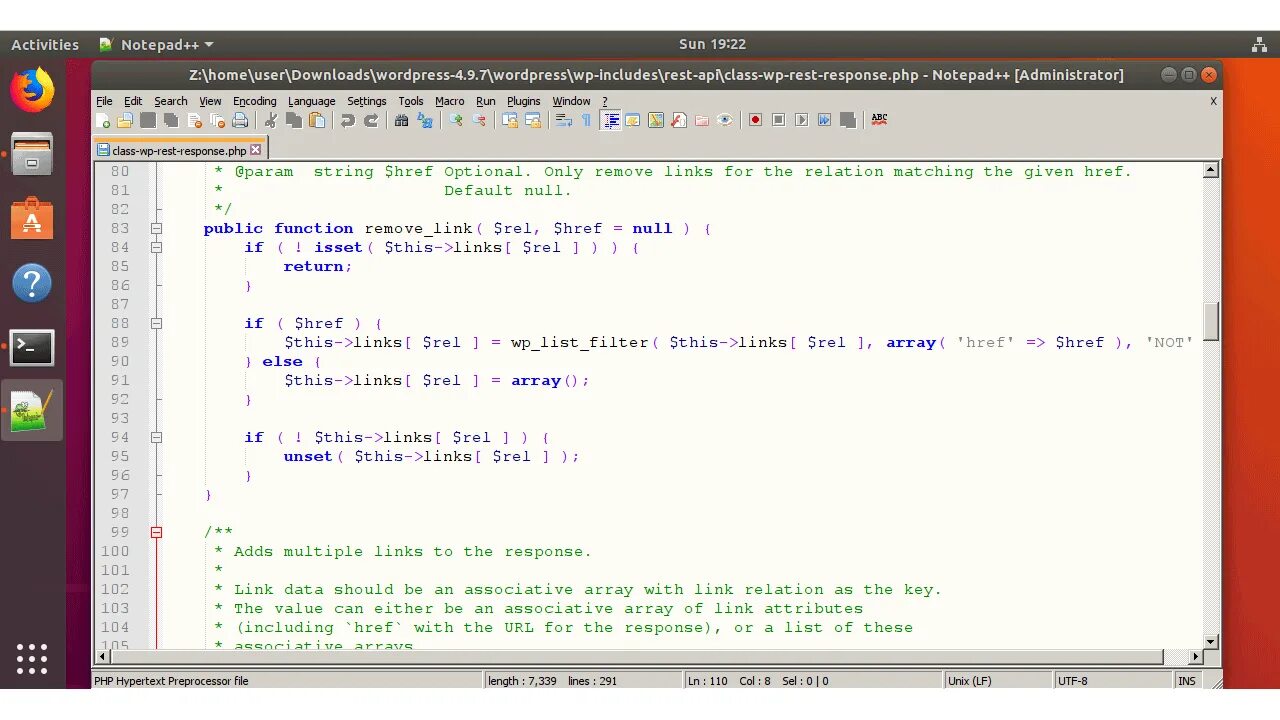Click the vertical scrollbar thumb
The image size is (1280, 720).
[x=1211, y=322]
